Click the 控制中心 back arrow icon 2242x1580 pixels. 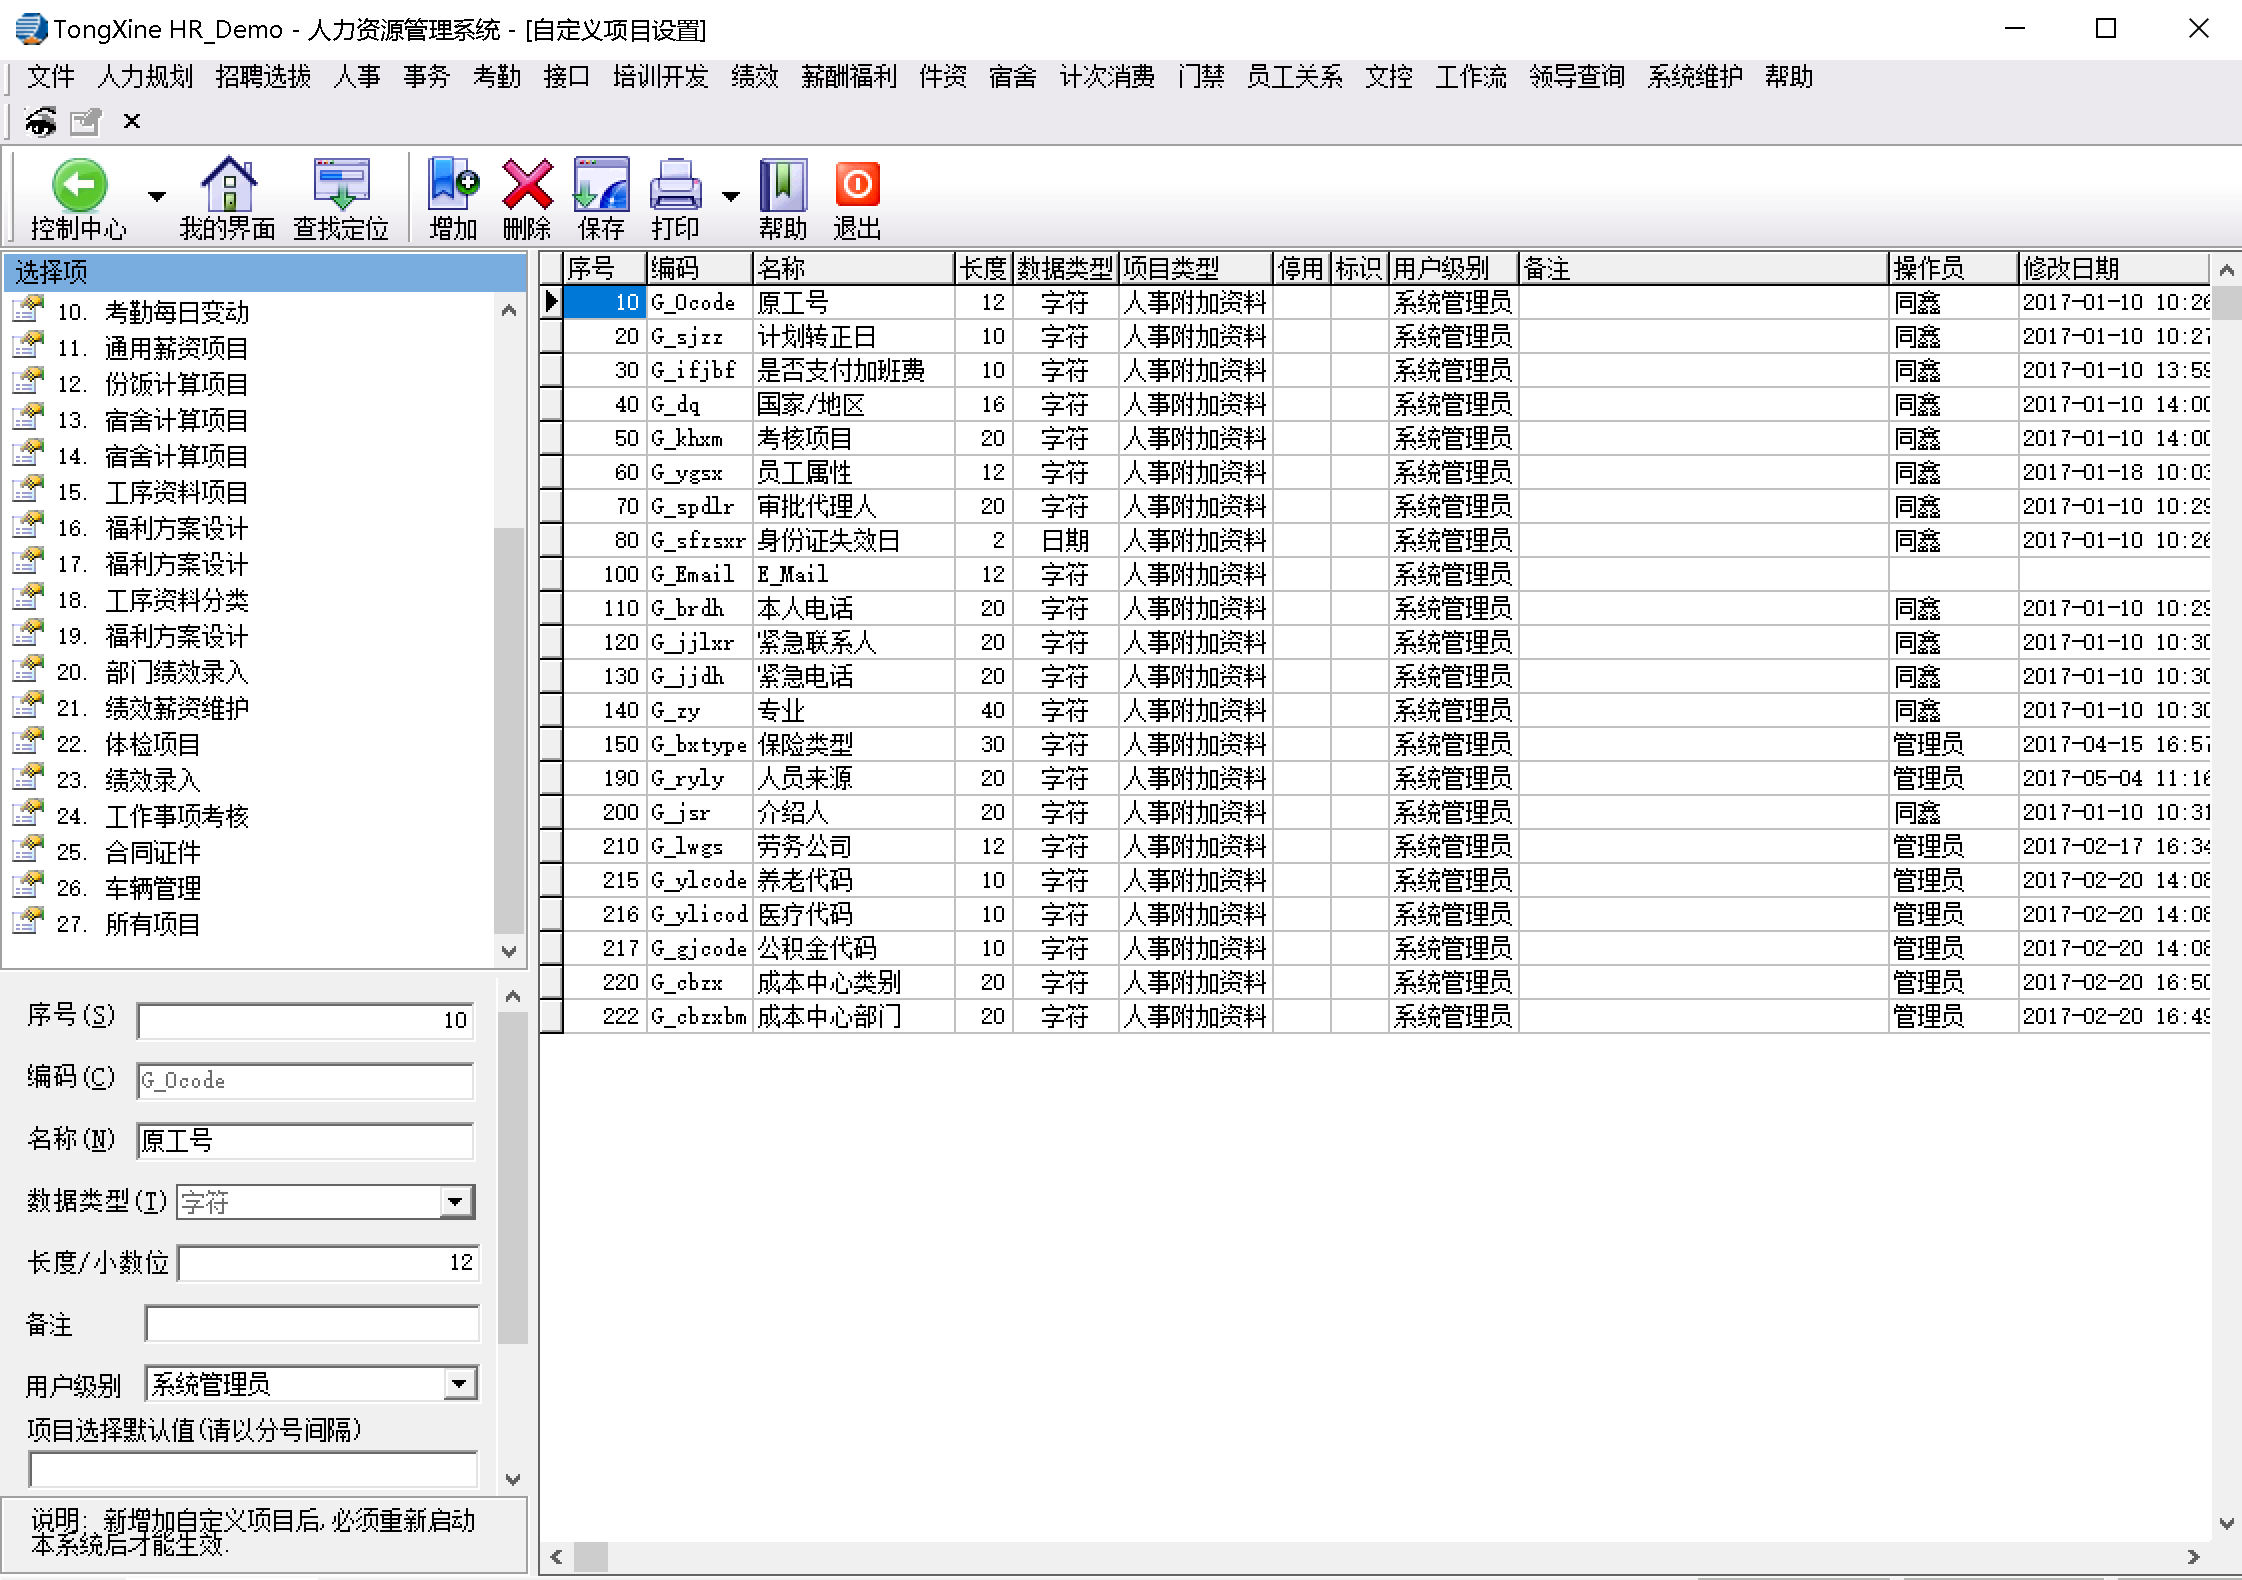point(78,186)
